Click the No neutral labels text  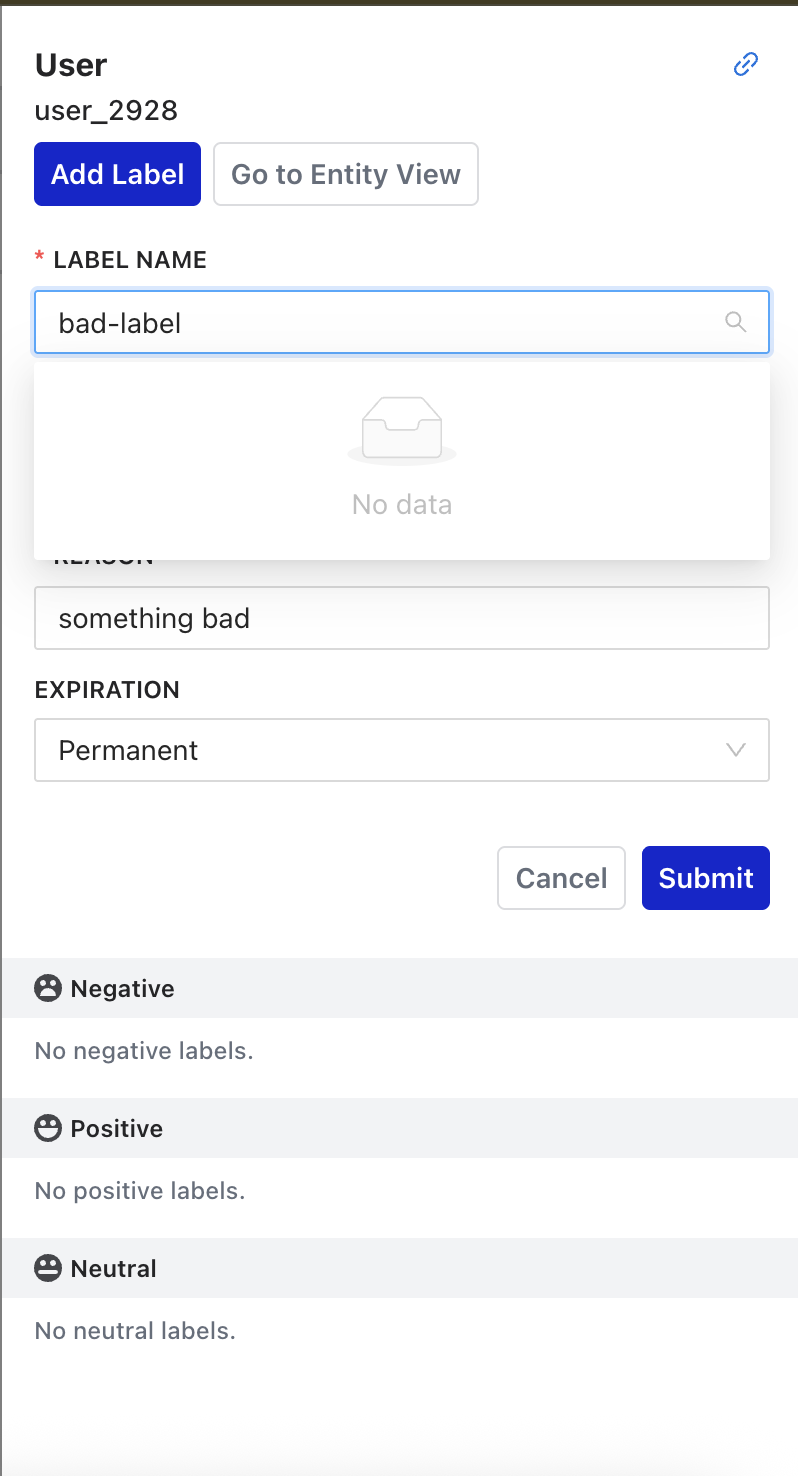click(x=134, y=1330)
